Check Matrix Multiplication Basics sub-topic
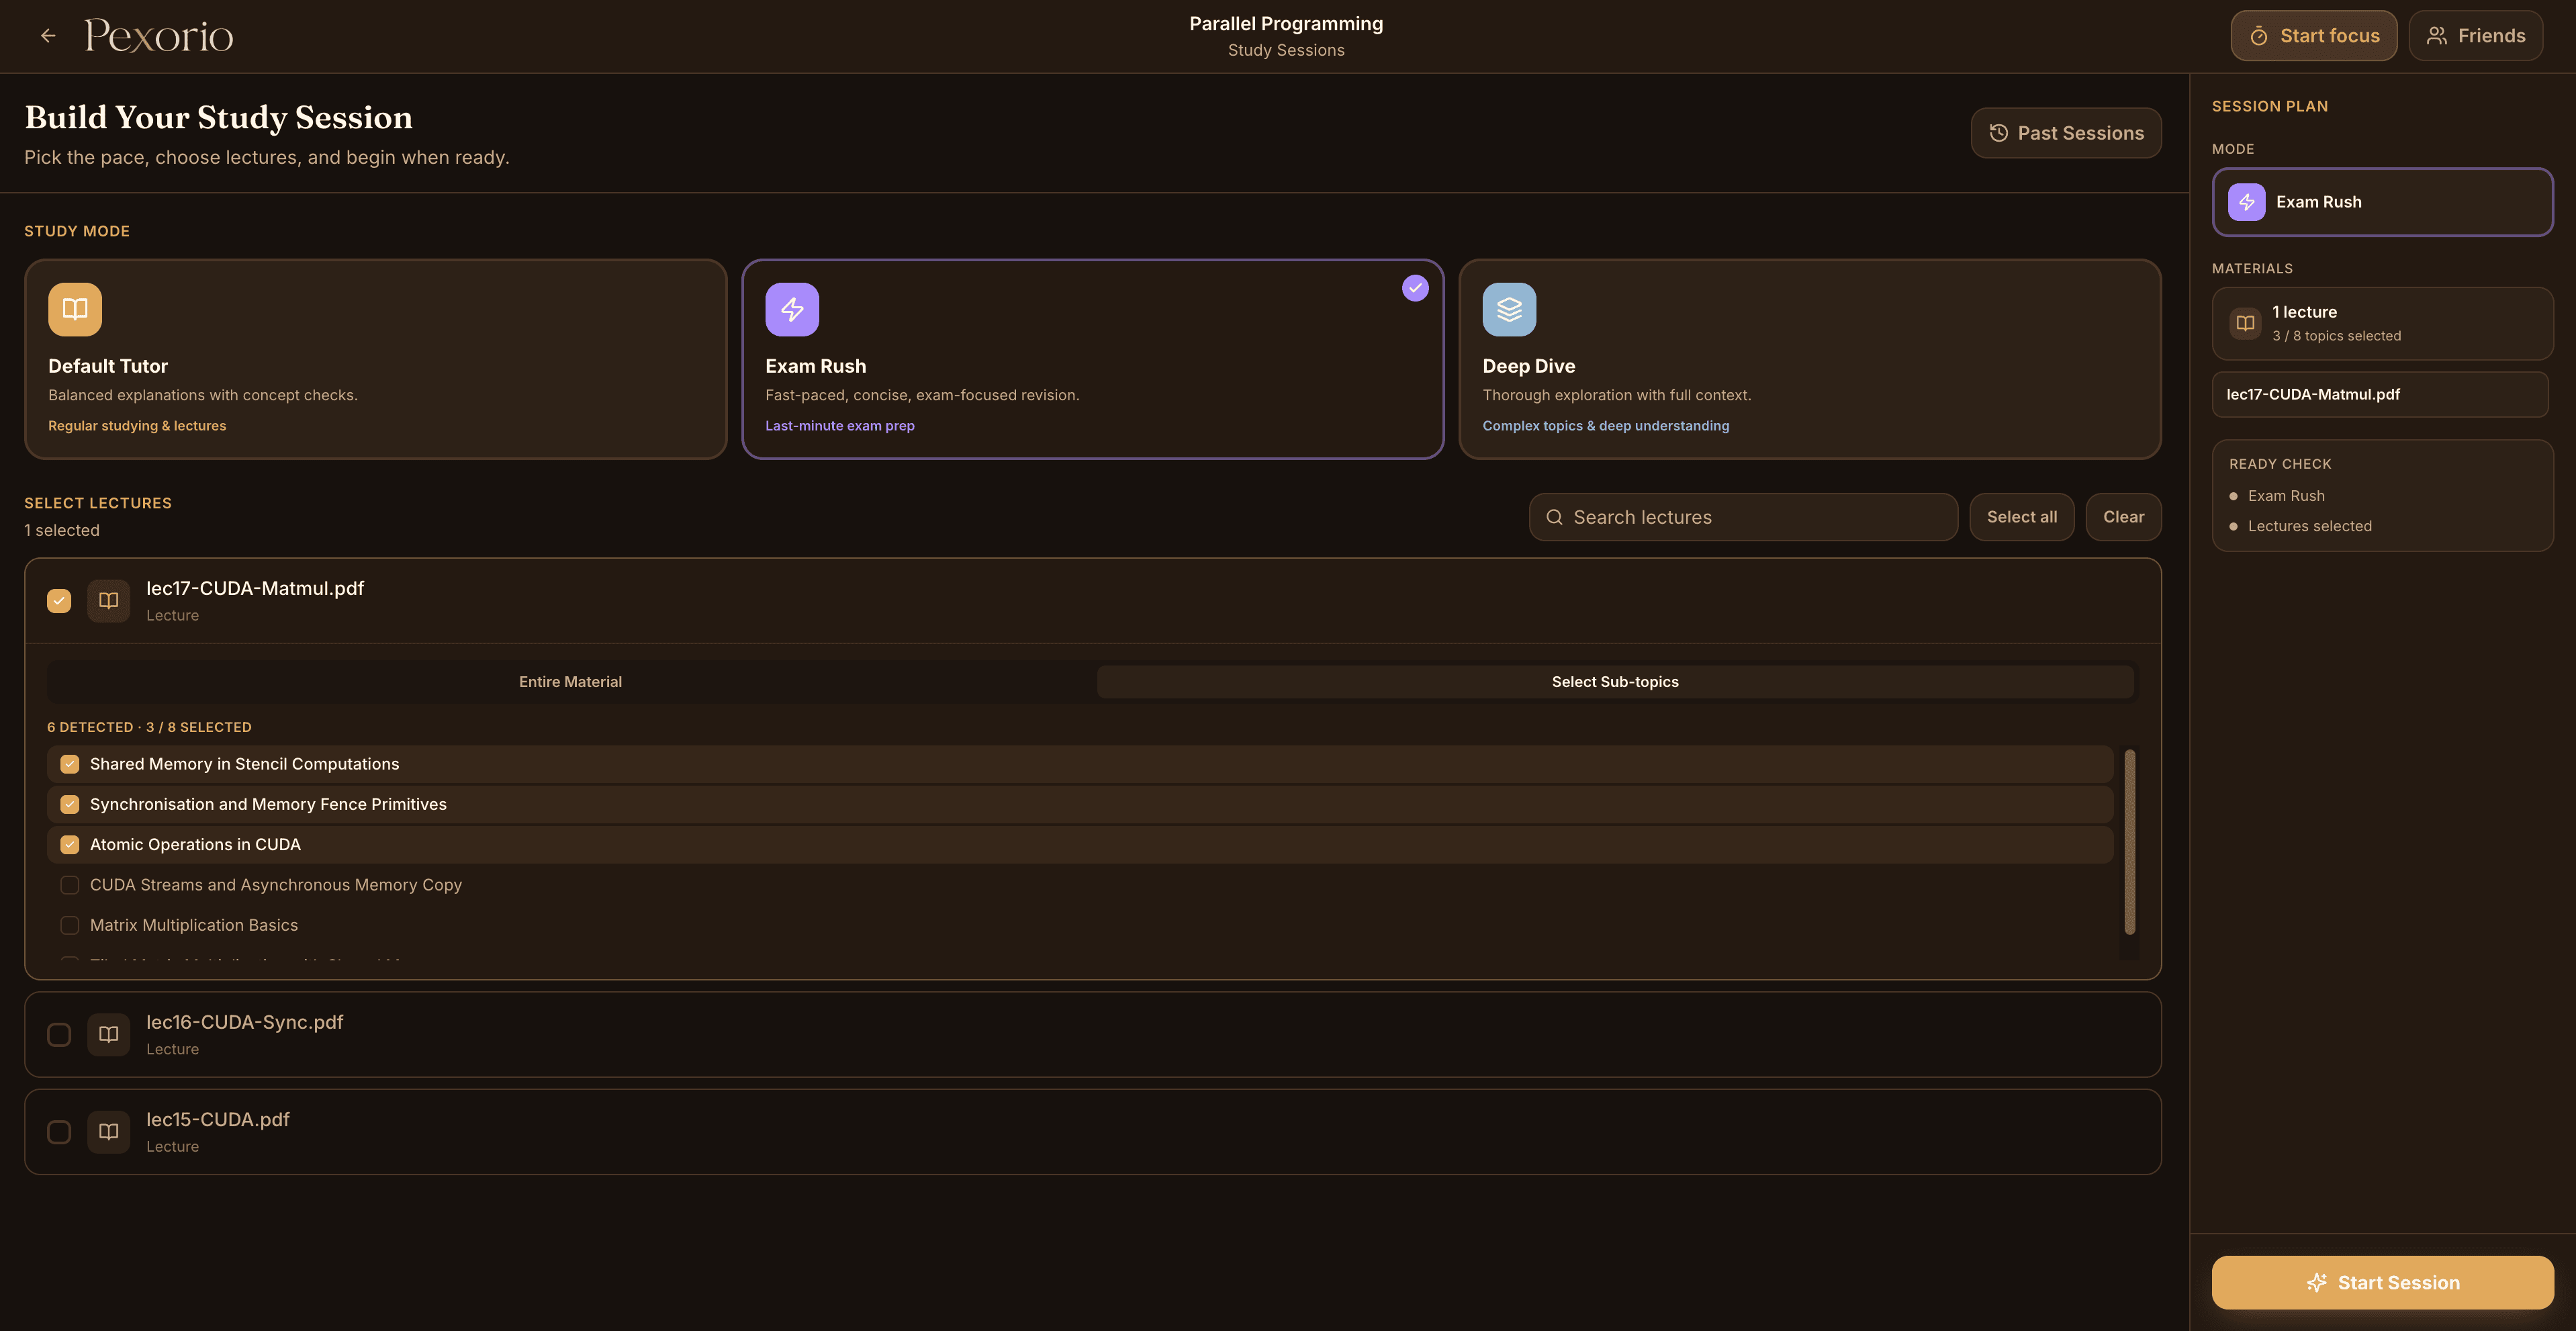This screenshot has height=1331, width=2576. pos(70,925)
